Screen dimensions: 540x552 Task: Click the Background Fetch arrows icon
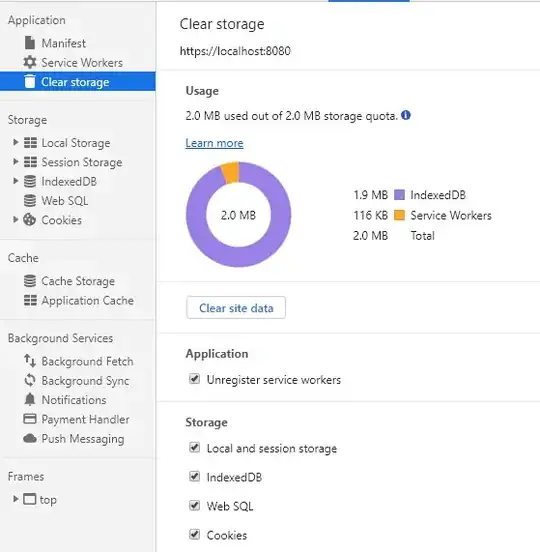coord(30,361)
